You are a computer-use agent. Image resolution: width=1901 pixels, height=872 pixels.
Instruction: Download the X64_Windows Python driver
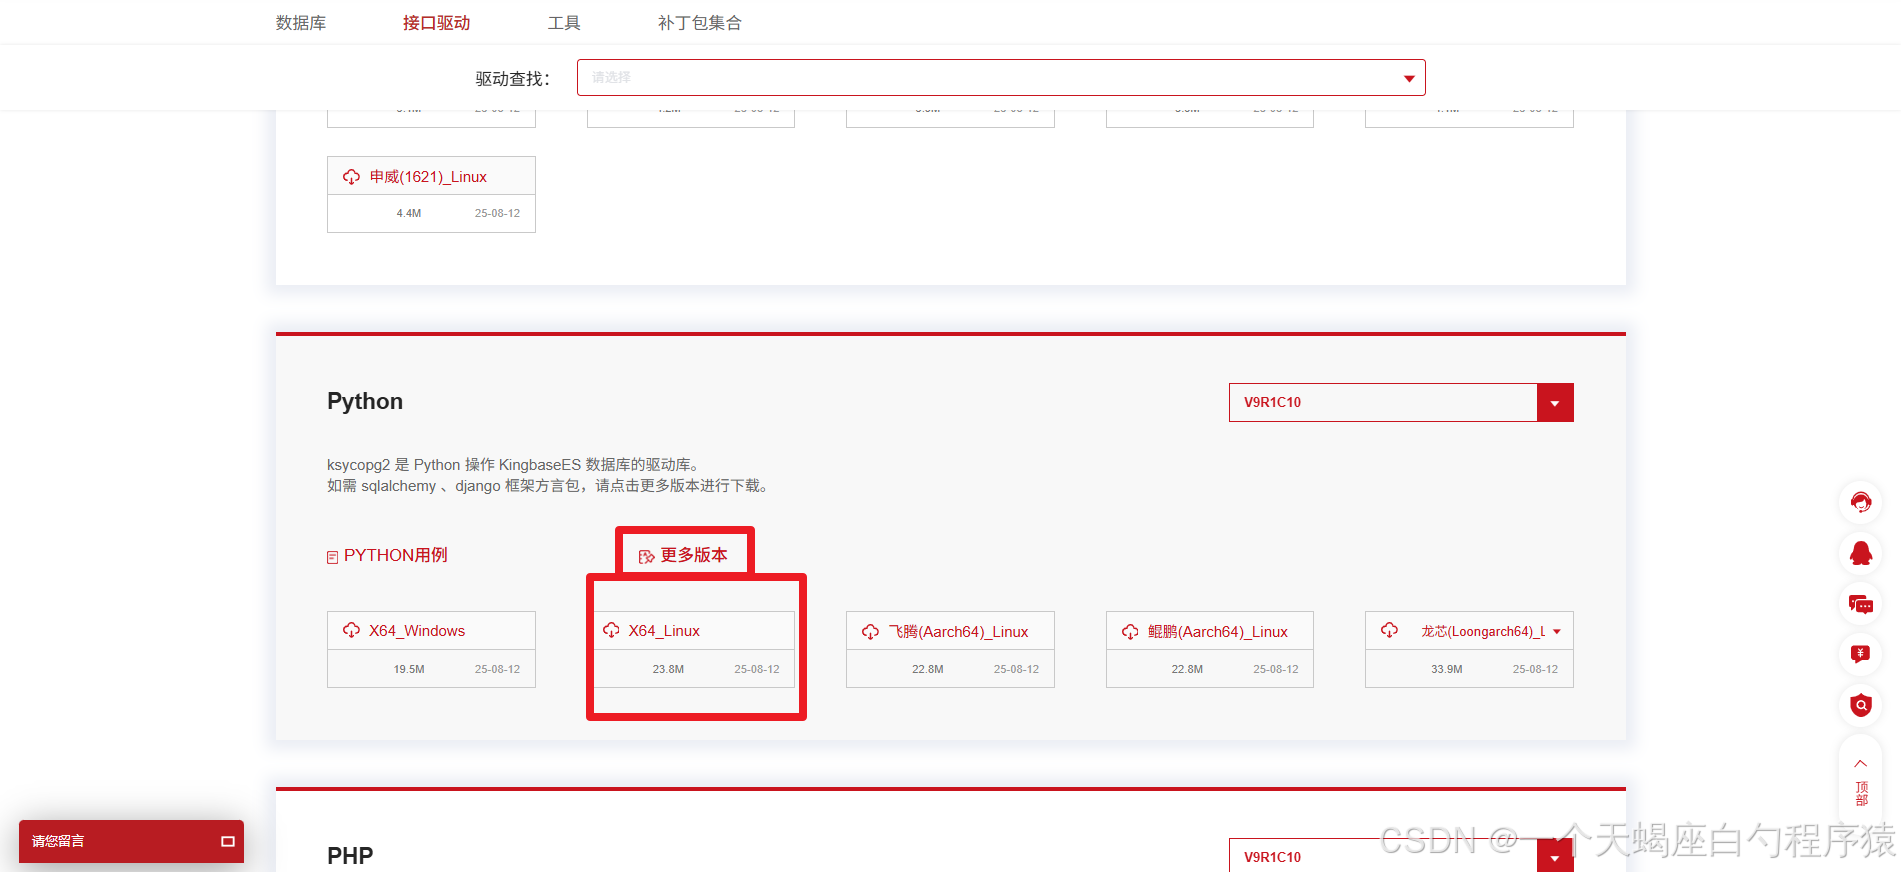pyautogui.click(x=417, y=631)
